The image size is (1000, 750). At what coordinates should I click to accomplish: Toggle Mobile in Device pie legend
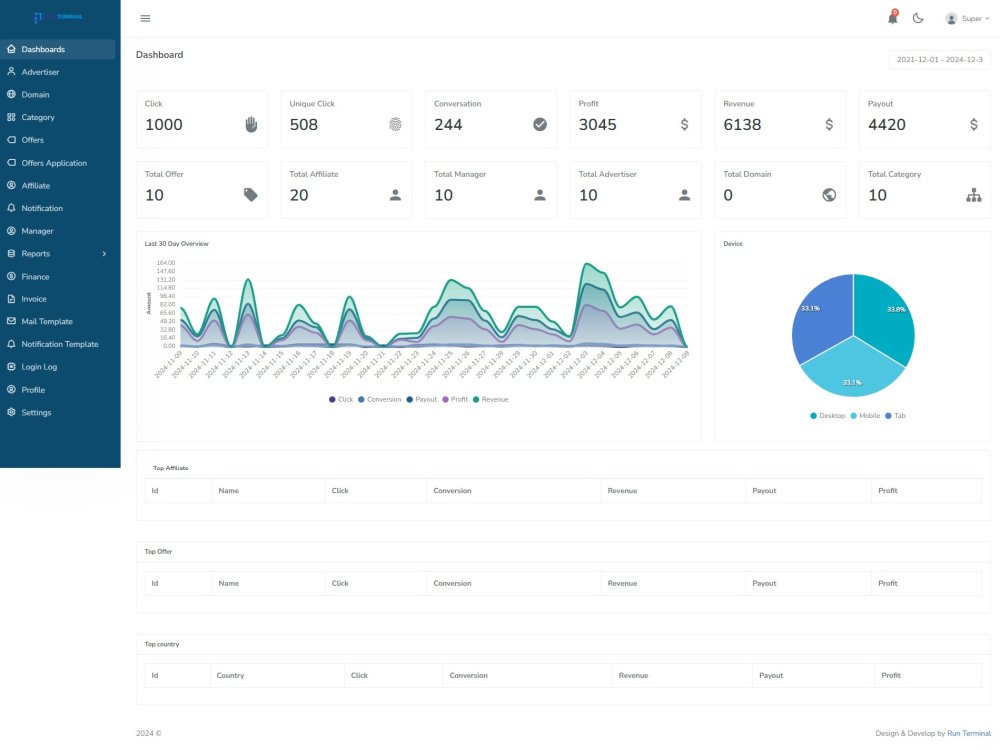point(865,416)
